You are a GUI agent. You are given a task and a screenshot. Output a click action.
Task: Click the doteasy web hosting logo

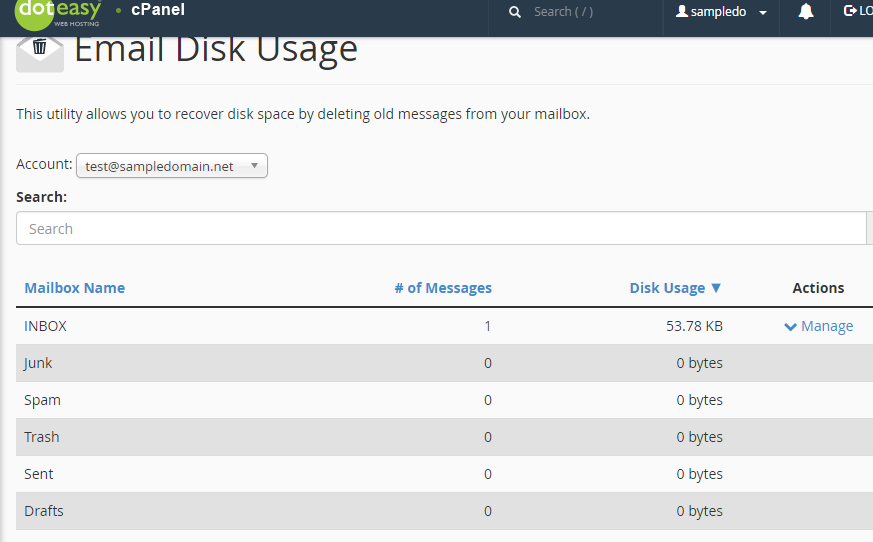coord(58,13)
